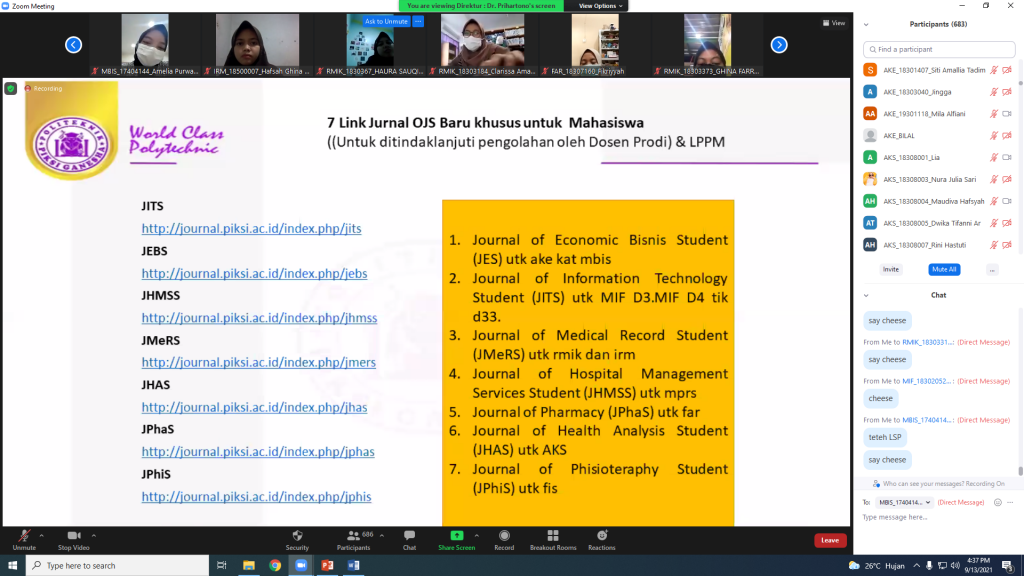The width and height of the screenshot is (1024, 576).
Task: Open Word from the taskbar
Action: (353, 566)
